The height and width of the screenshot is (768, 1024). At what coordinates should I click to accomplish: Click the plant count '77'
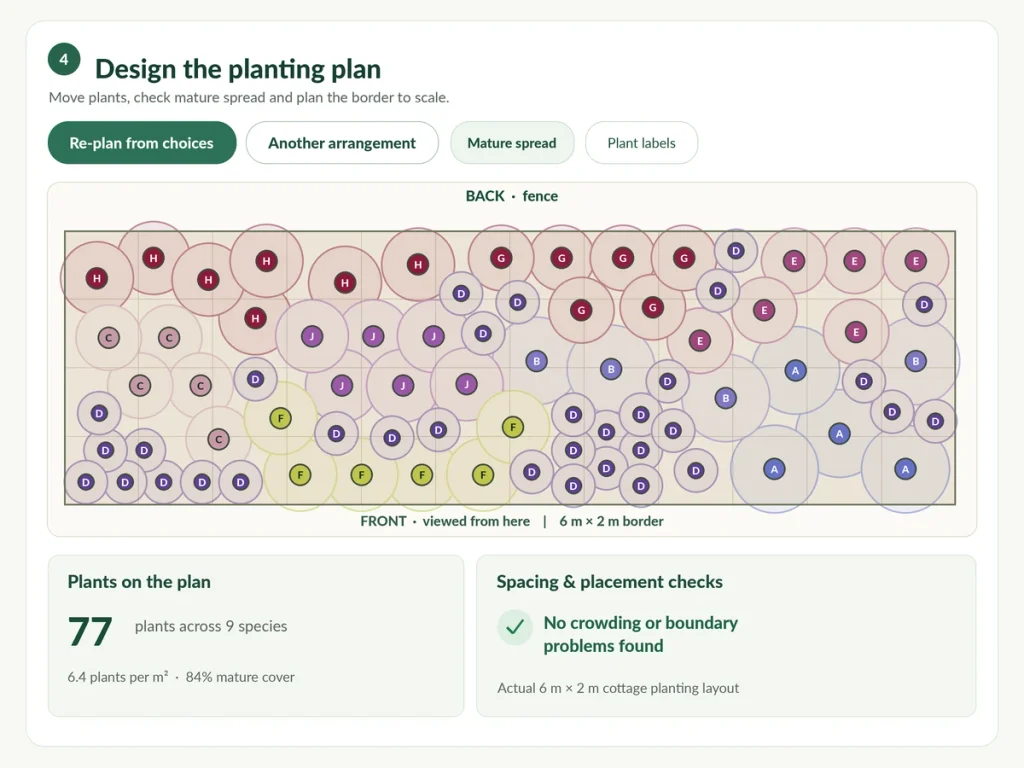(x=90, y=632)
